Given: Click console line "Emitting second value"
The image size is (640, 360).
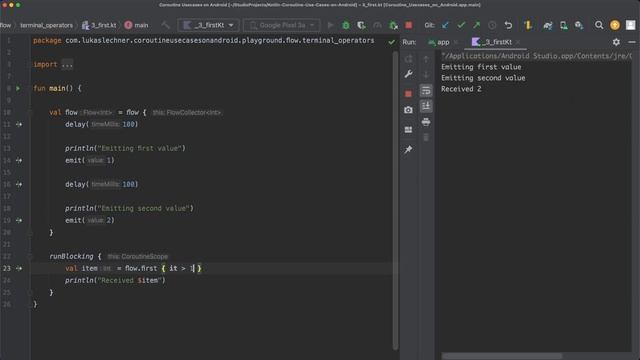Looking at the screenshot, I should 483,78.
